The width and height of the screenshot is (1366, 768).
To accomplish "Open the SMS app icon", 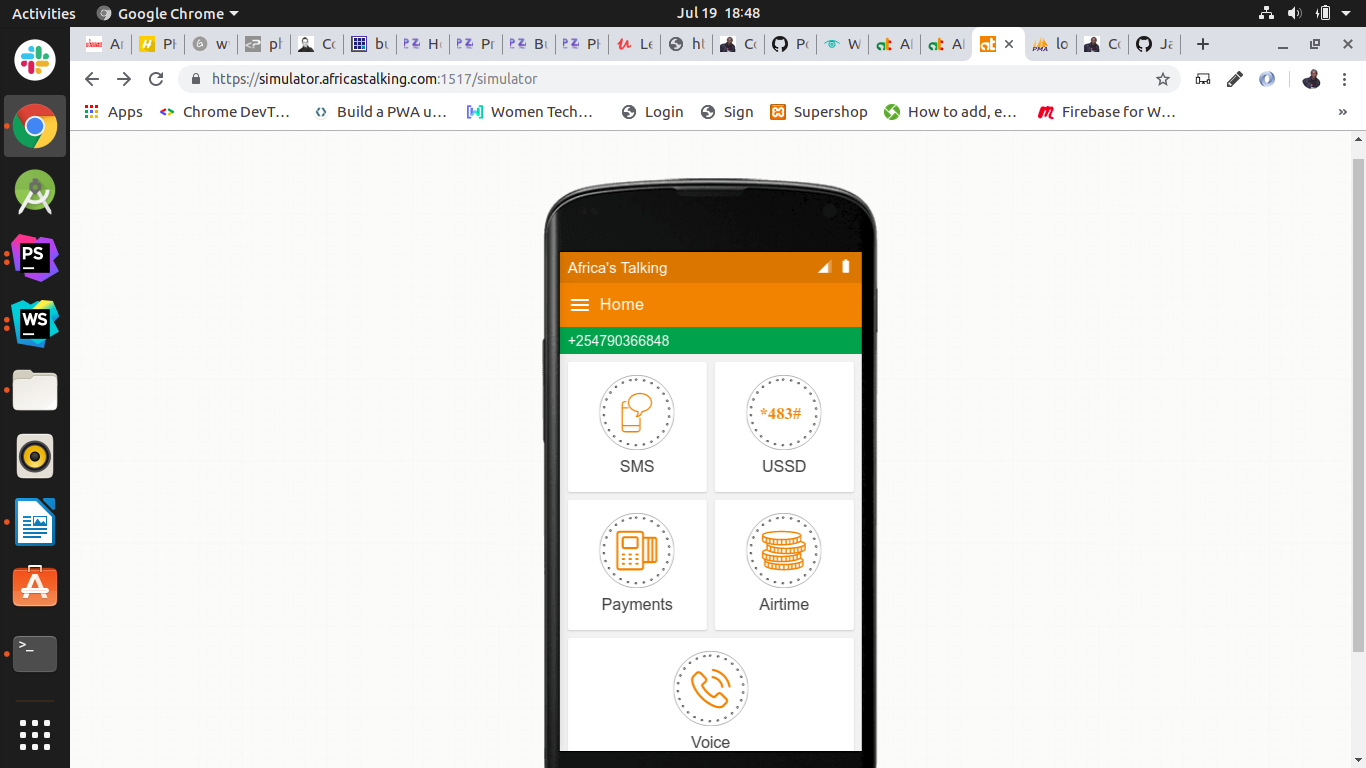I will (636, 413).
